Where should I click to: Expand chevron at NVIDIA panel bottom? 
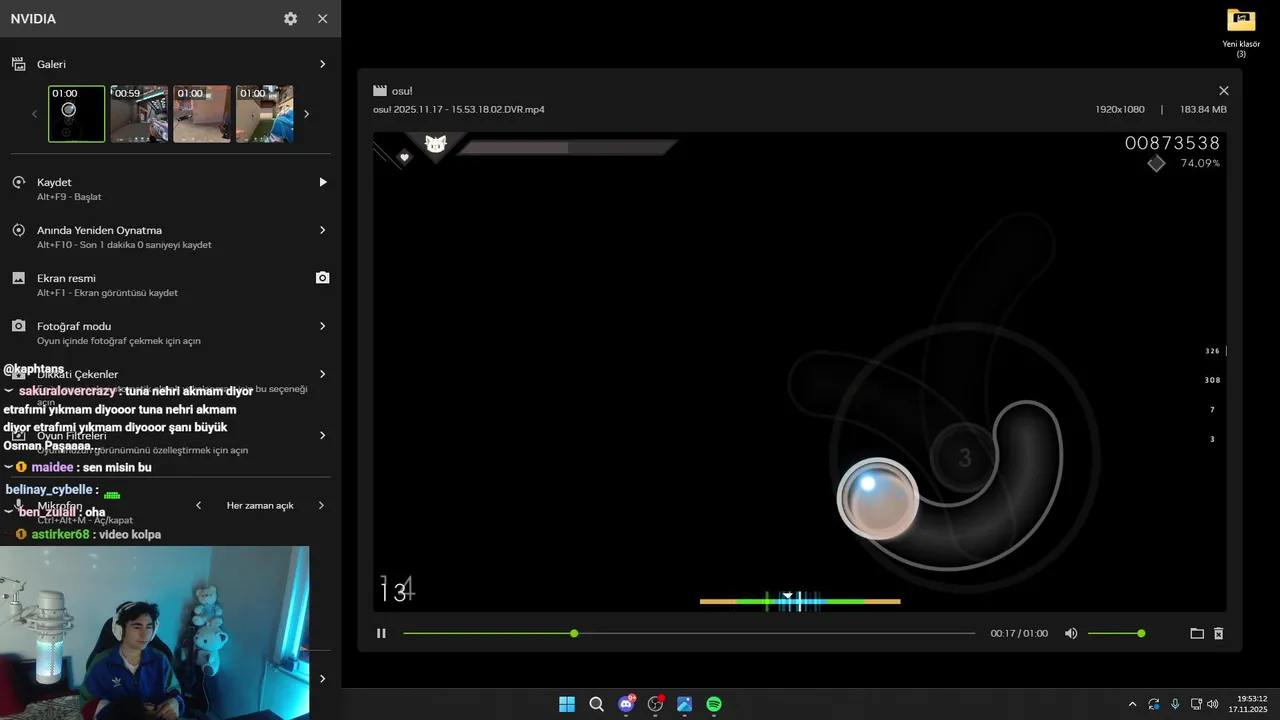322,679
